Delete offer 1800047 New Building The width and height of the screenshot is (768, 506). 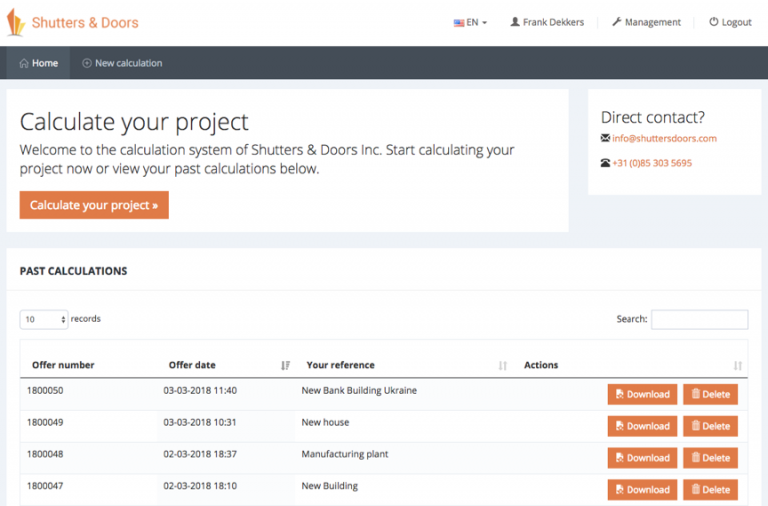710,490
